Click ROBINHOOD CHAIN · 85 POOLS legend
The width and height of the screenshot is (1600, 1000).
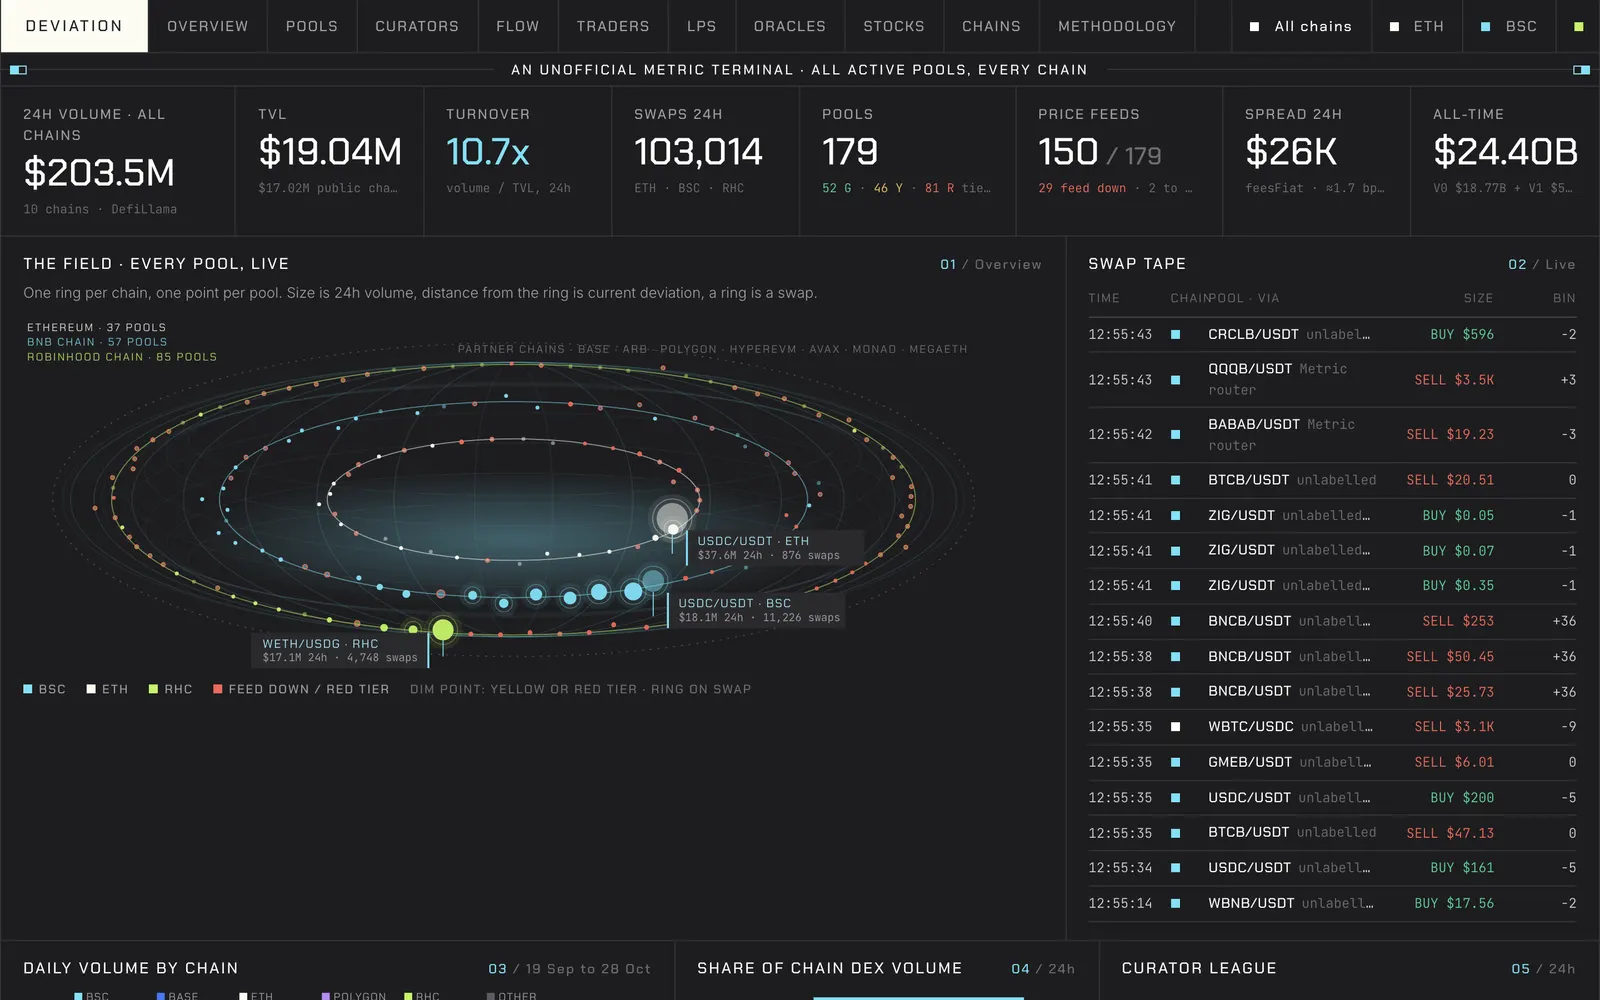[x=122, y=357]
